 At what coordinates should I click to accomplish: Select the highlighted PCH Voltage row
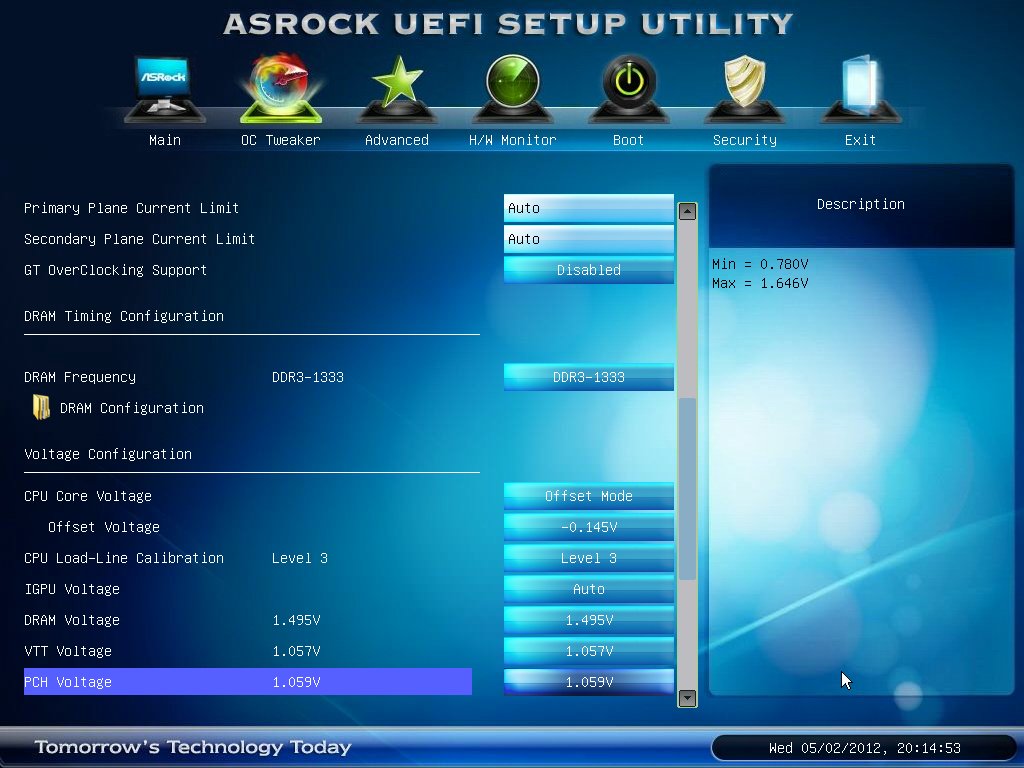[248, 682]
